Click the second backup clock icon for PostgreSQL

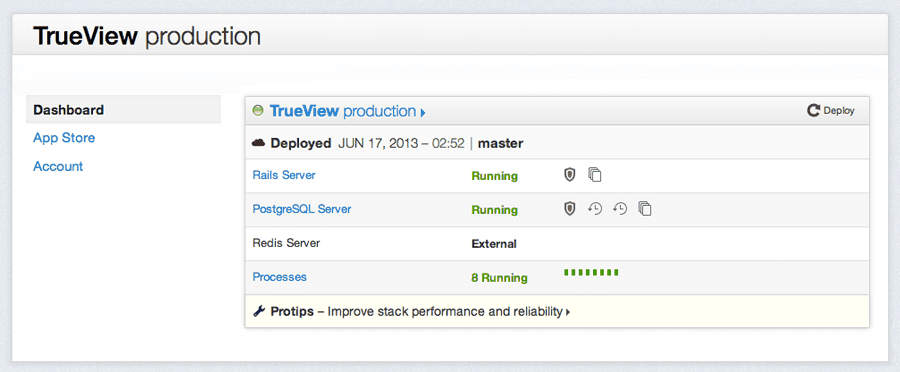[x=620, y=209]
